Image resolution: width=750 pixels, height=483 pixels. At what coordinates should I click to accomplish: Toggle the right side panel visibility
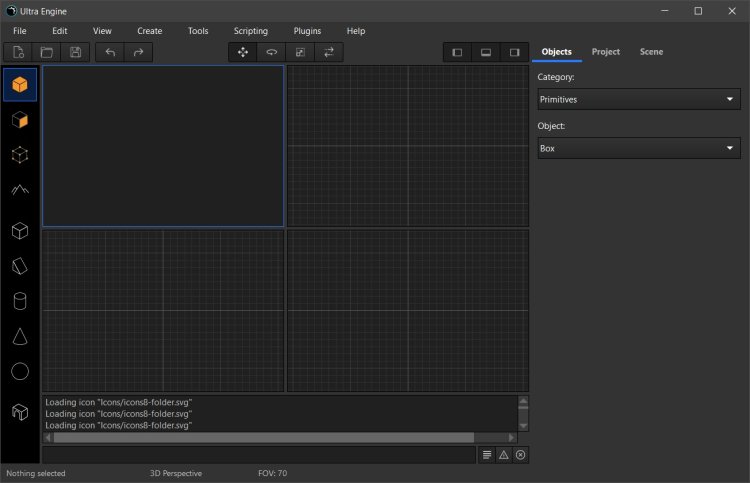514,52
